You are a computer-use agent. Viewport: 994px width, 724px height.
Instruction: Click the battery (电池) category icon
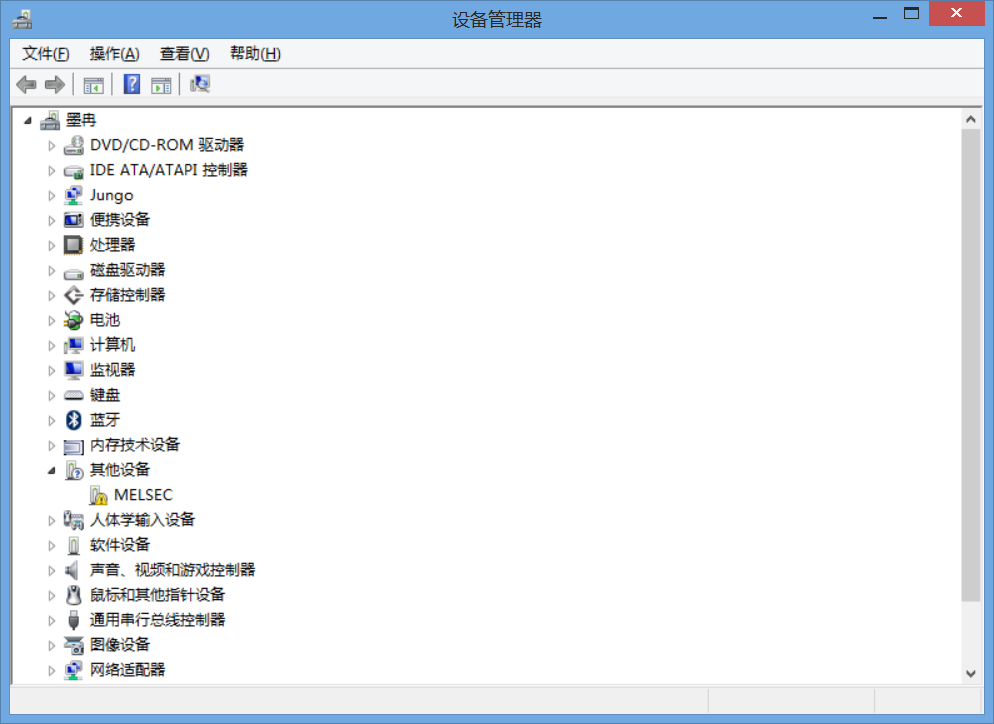point(73,320)
